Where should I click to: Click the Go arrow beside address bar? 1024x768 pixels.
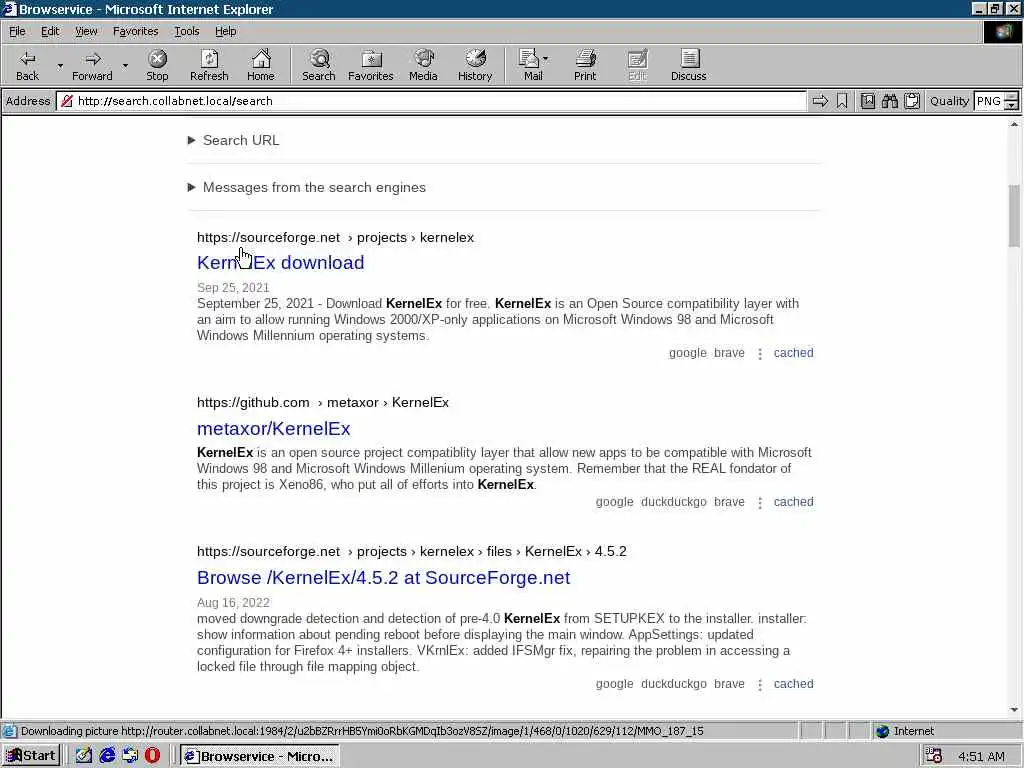[820, 101]
